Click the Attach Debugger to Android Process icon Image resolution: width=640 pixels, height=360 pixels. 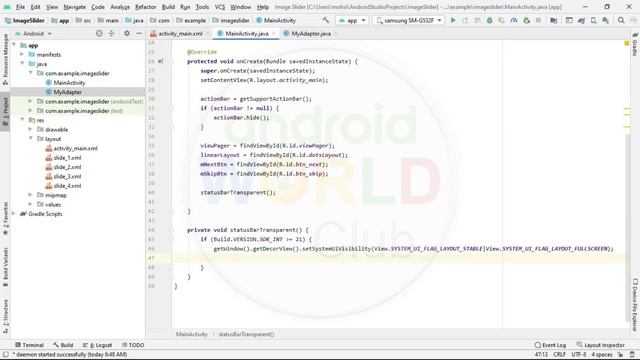pyautogui.click(x=527, y=20)
